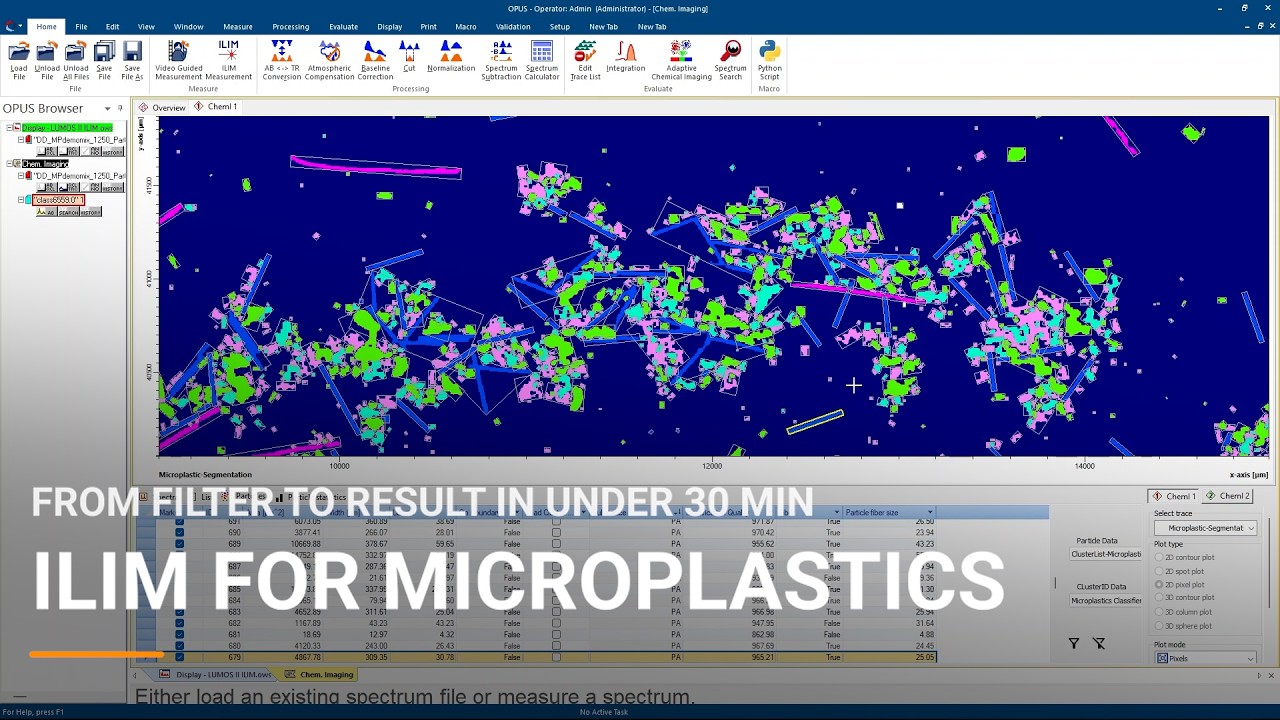Click the Unload File icon

click(x=47, y=61)
